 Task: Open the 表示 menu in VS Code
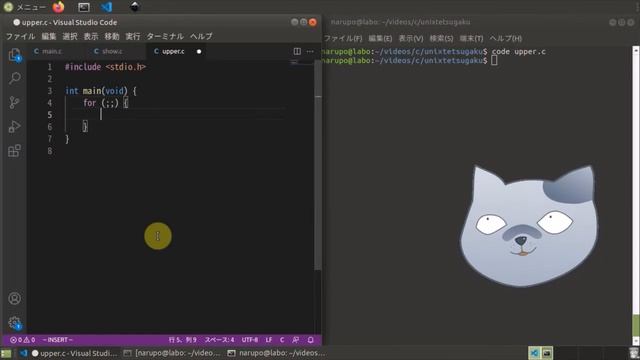click(x=91, y=36)
